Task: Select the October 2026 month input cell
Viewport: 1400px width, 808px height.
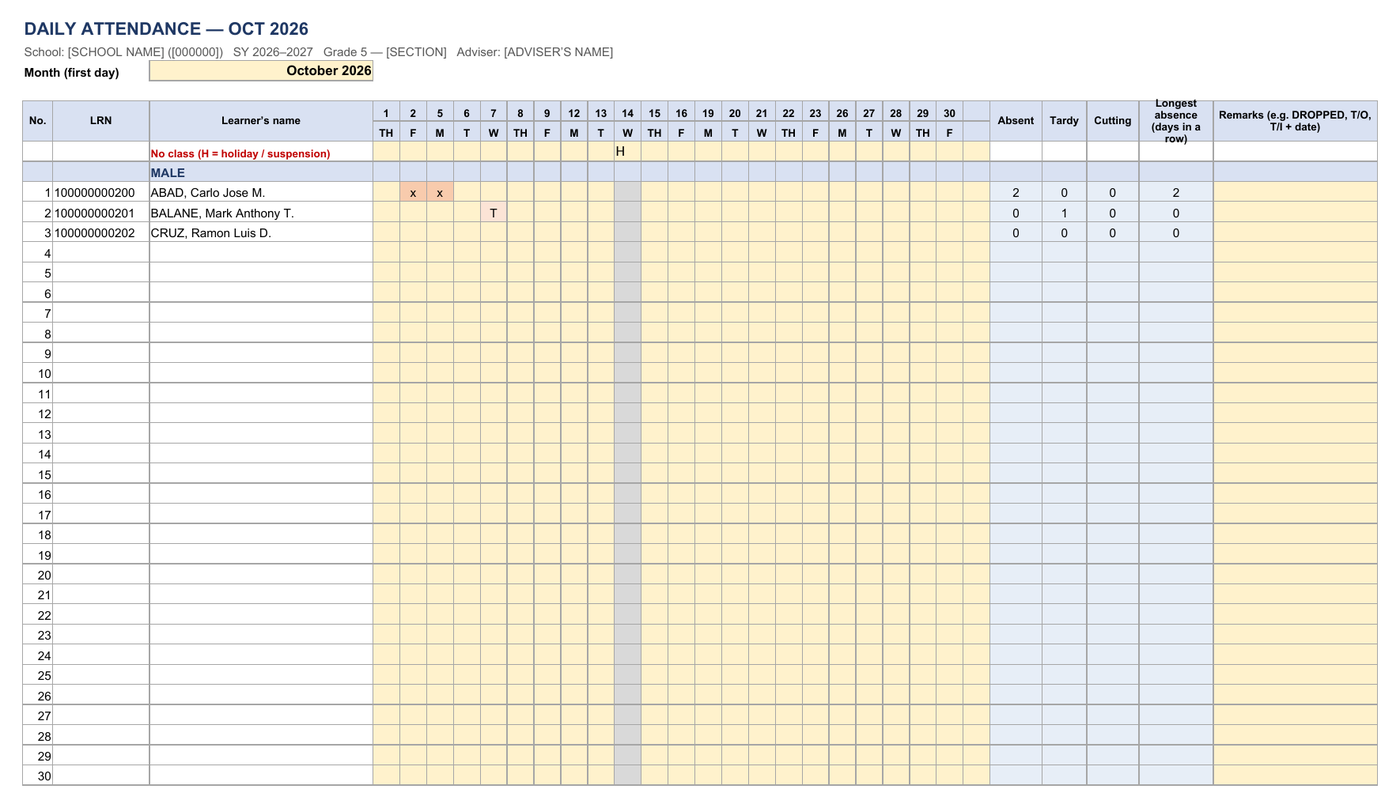Action: (261, 71)
